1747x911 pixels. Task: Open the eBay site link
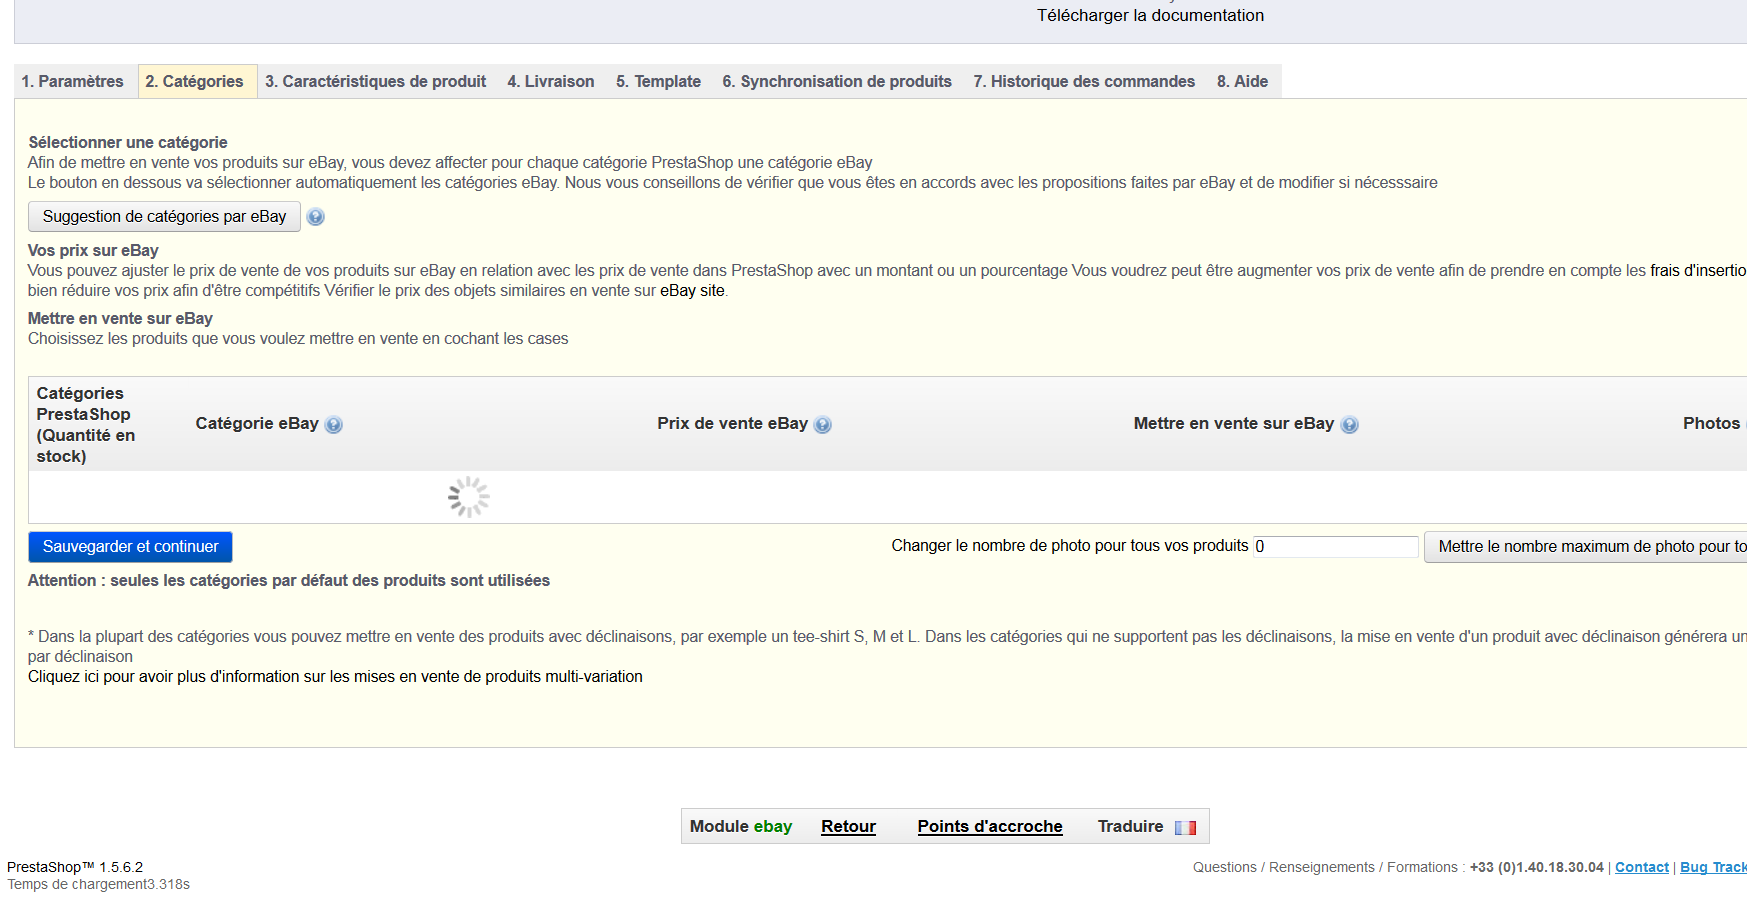(x=692, y=291)
